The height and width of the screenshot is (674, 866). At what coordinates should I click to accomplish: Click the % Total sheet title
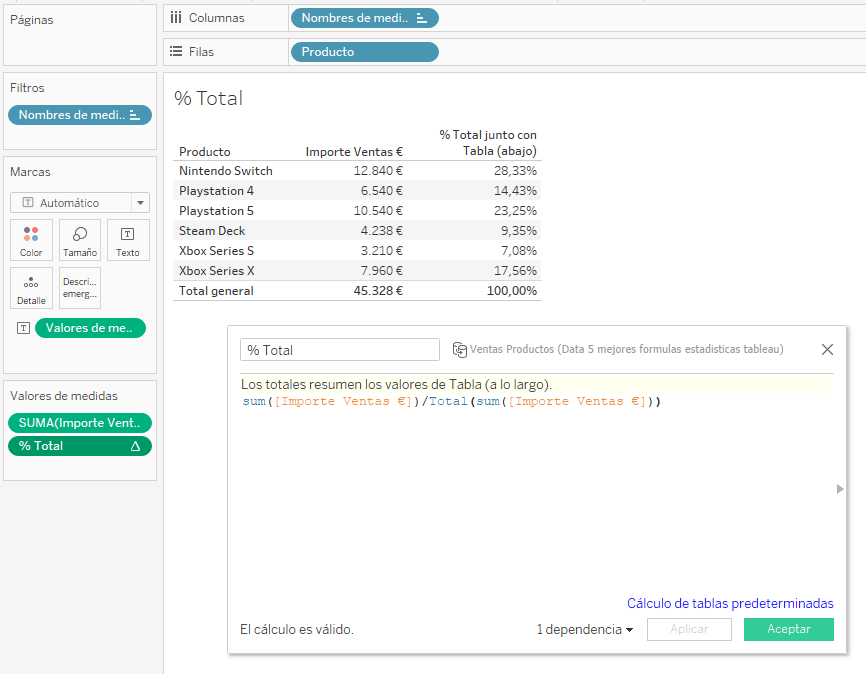[x=208, y=98]
